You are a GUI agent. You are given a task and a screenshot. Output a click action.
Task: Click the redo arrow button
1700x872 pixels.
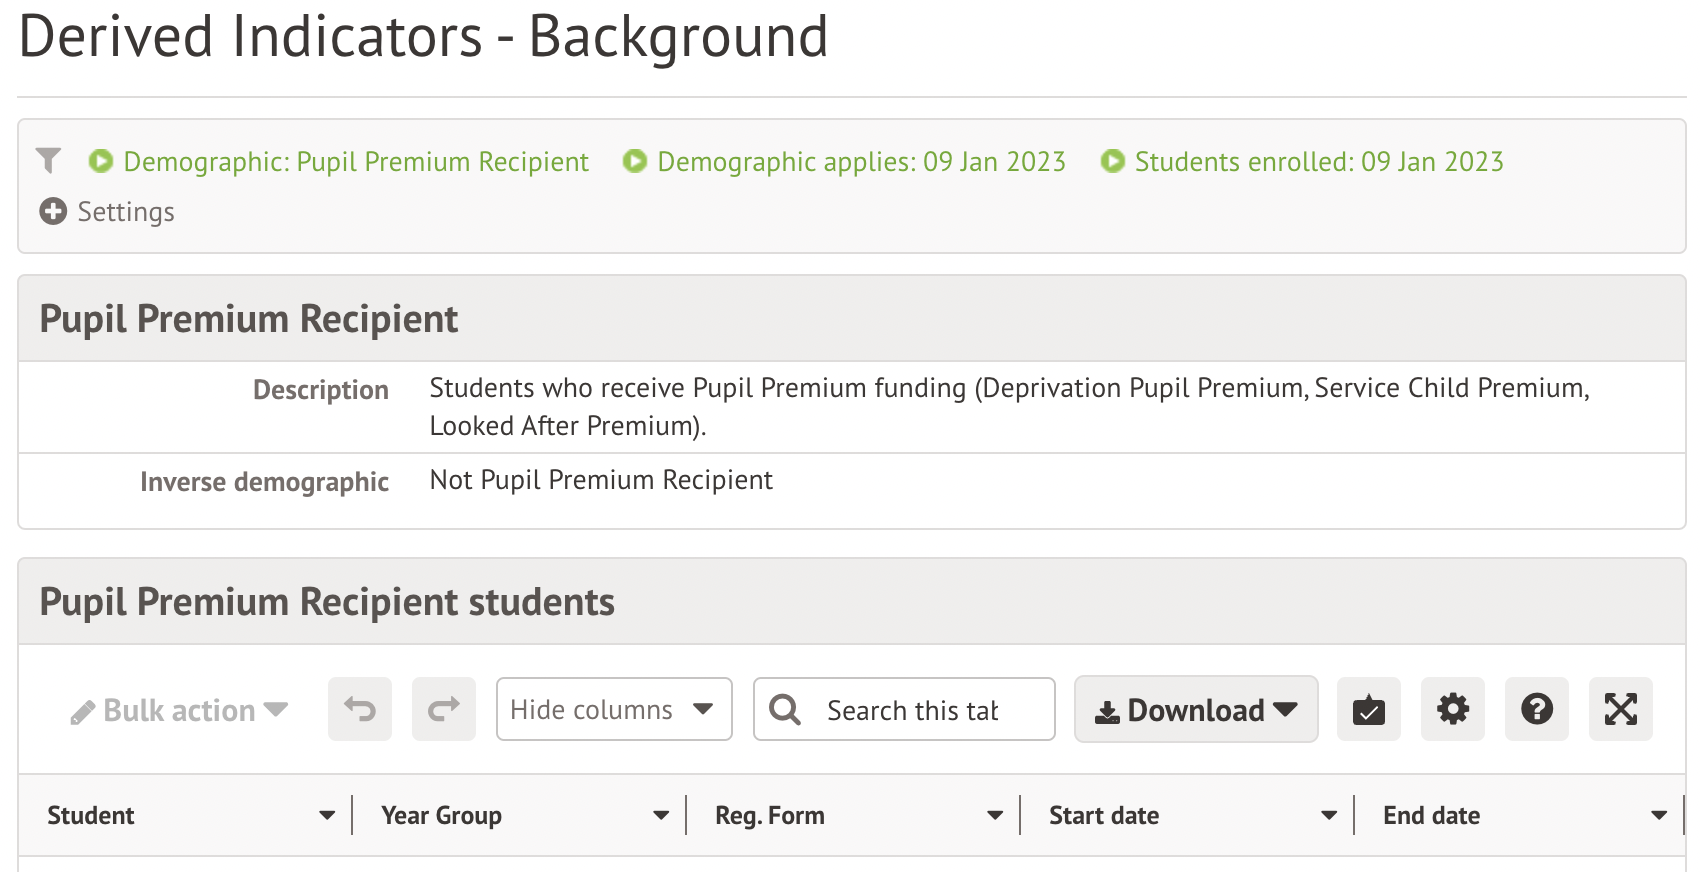point(444,709)
